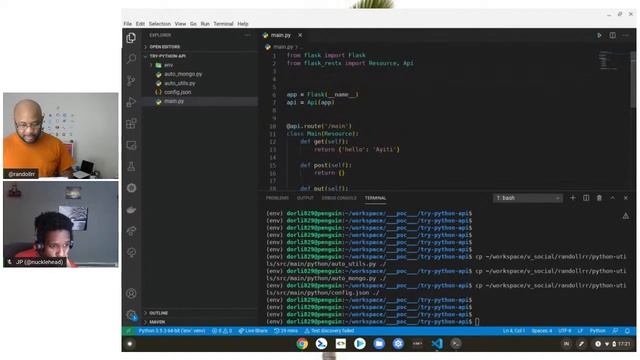This screenshot has height=360, width=640.
Task: Open notifications bell in status bar
Action: [627, 331]
